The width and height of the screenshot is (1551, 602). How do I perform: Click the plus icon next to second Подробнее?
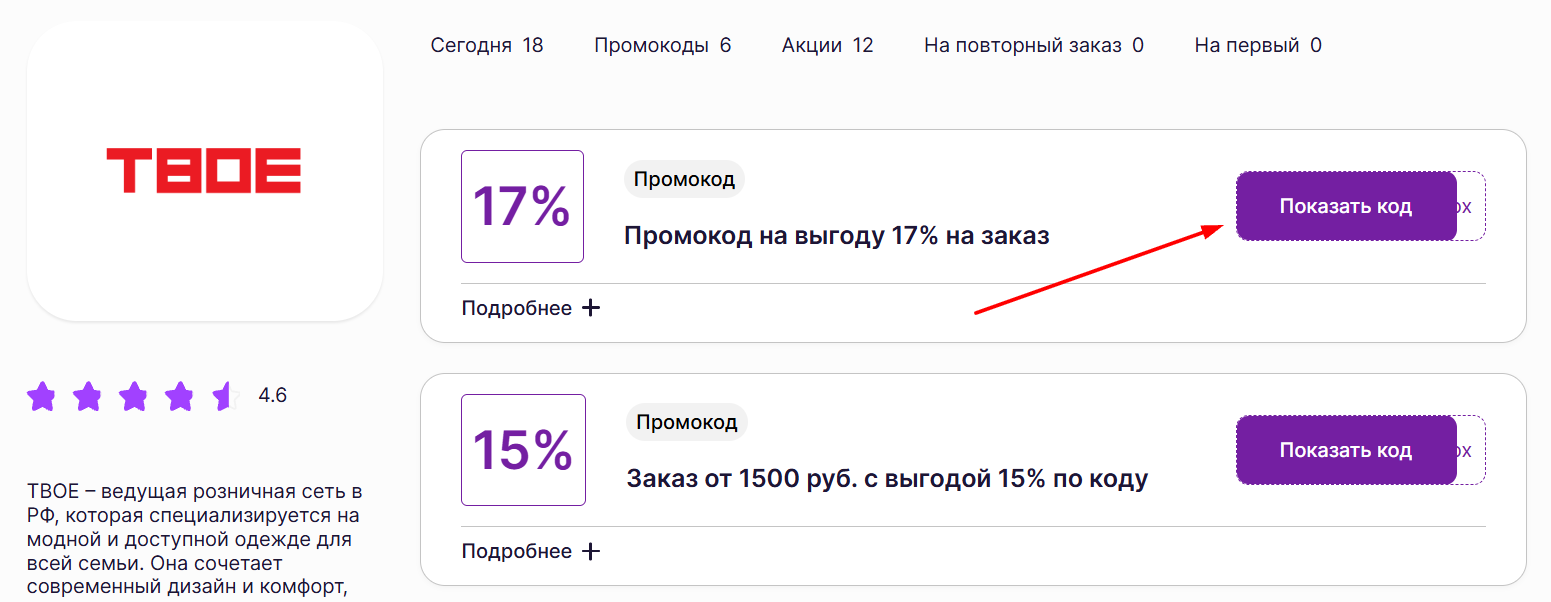592,550
